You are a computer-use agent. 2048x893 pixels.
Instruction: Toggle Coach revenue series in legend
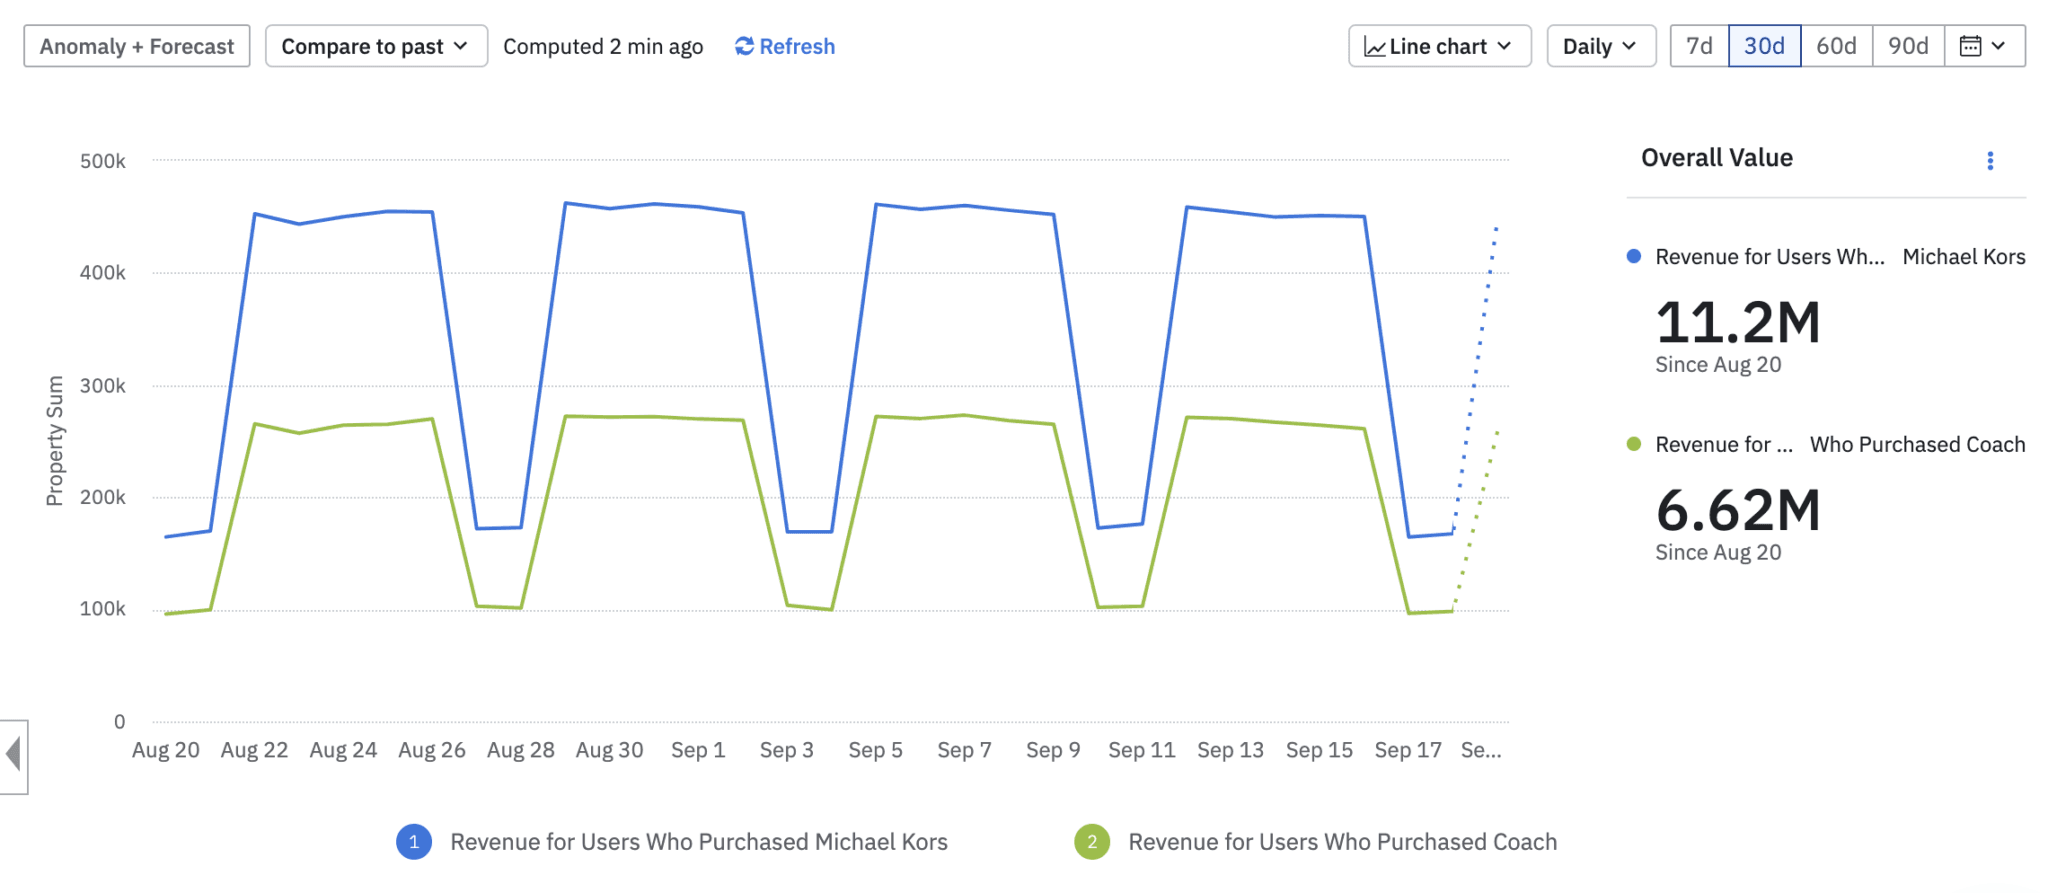1342,842
